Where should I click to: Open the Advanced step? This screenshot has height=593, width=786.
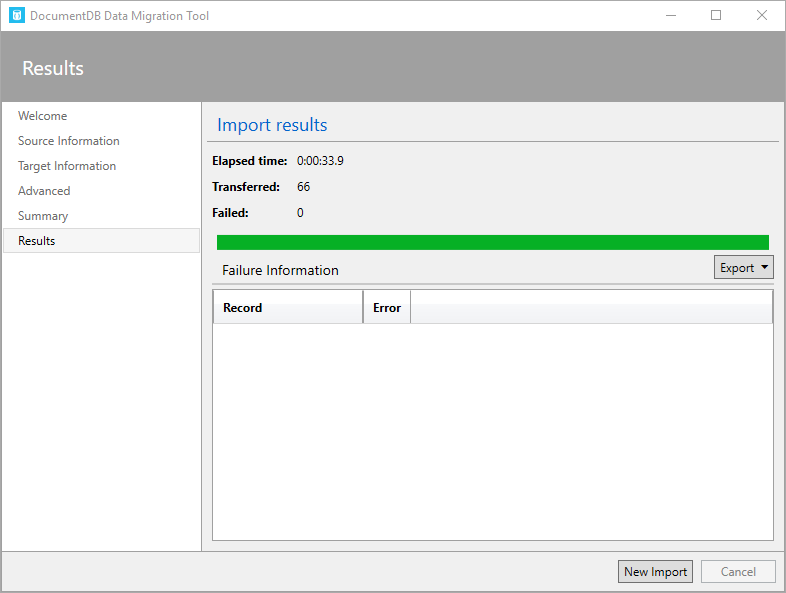pos(44,191)
